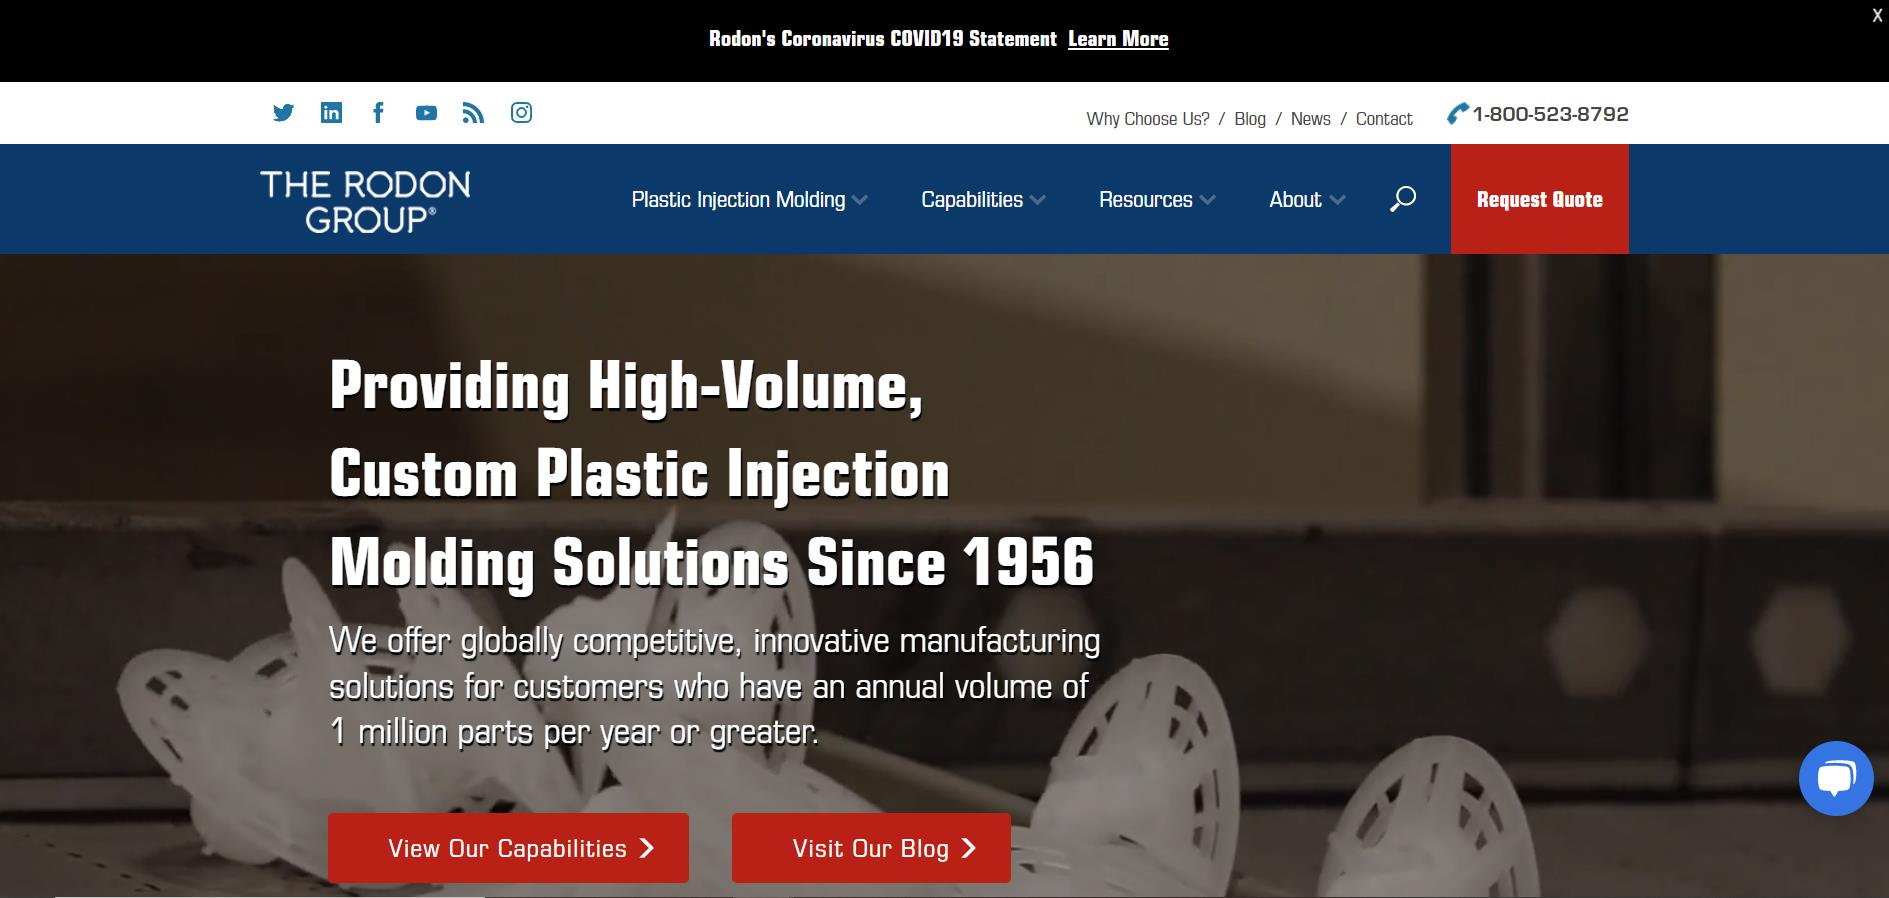Image resolution: width=1889 pixels, height=898 pixels.
Task: Open the Facebook social icon
Action: pyautogui.click(x=378, y=113)
